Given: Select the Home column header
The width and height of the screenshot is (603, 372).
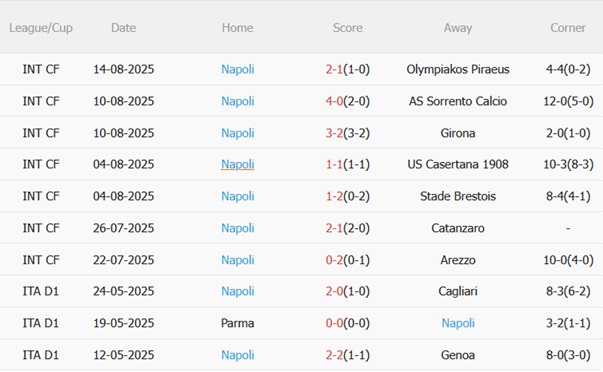Looking at the screenshot, I should click(238, 28).
